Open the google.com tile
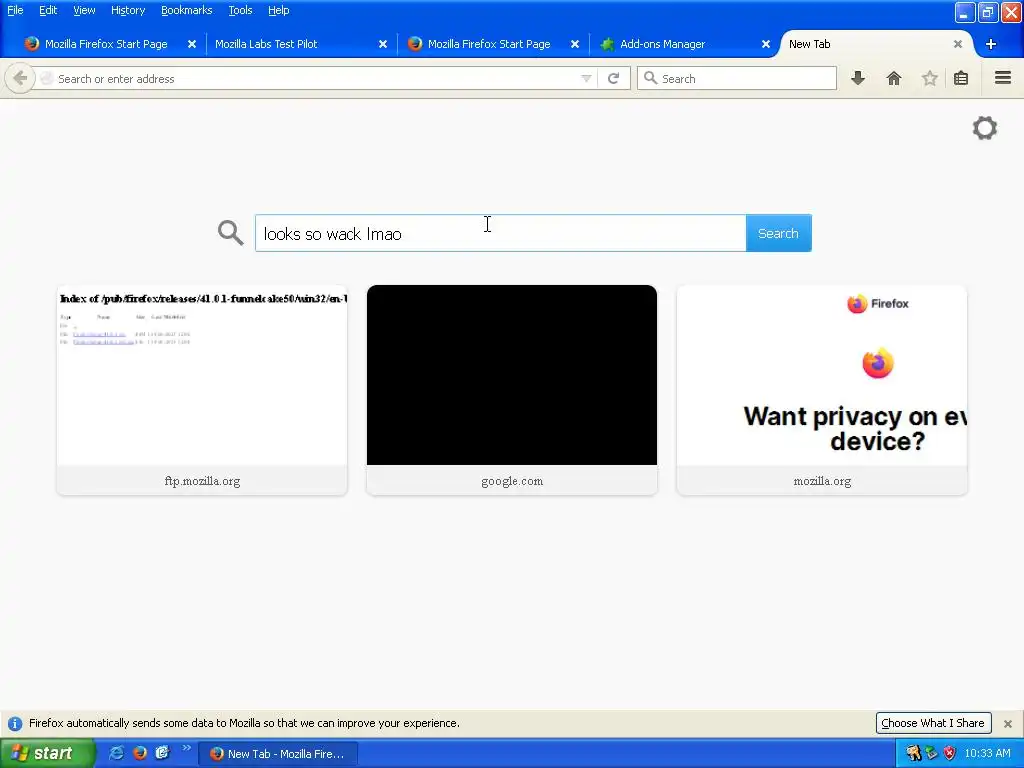1024x768 pixels. tap(512, 390)
